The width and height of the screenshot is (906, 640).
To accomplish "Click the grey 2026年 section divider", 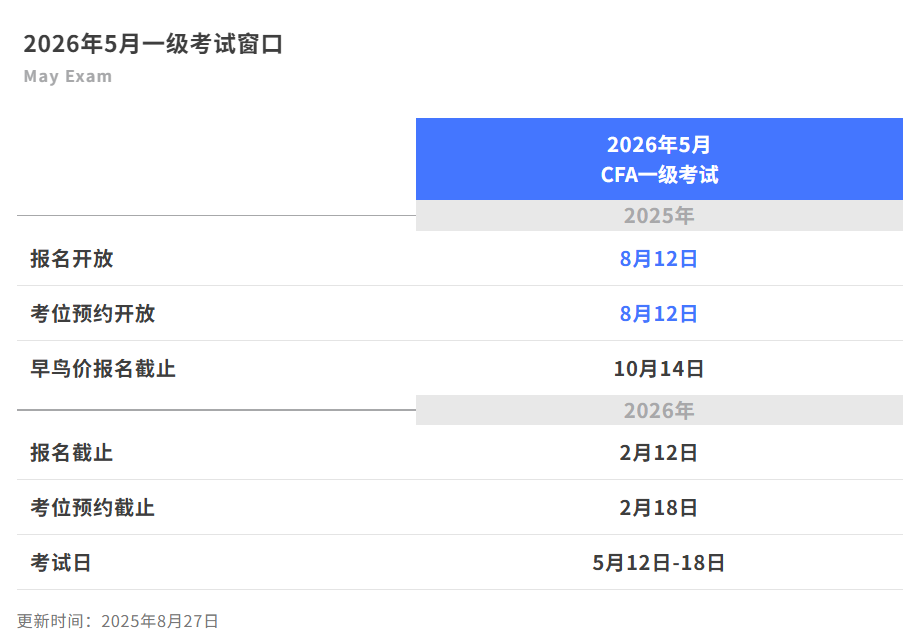I will tap(658, 411).
